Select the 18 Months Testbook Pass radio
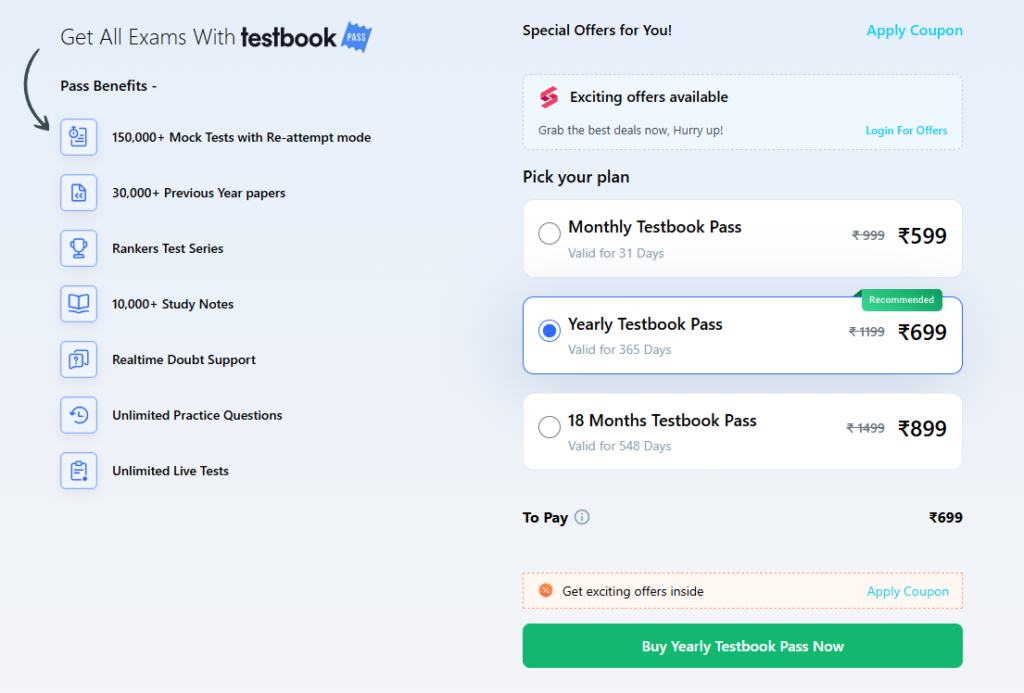The width and height of the screenshot is (1024, 693). 549,427
